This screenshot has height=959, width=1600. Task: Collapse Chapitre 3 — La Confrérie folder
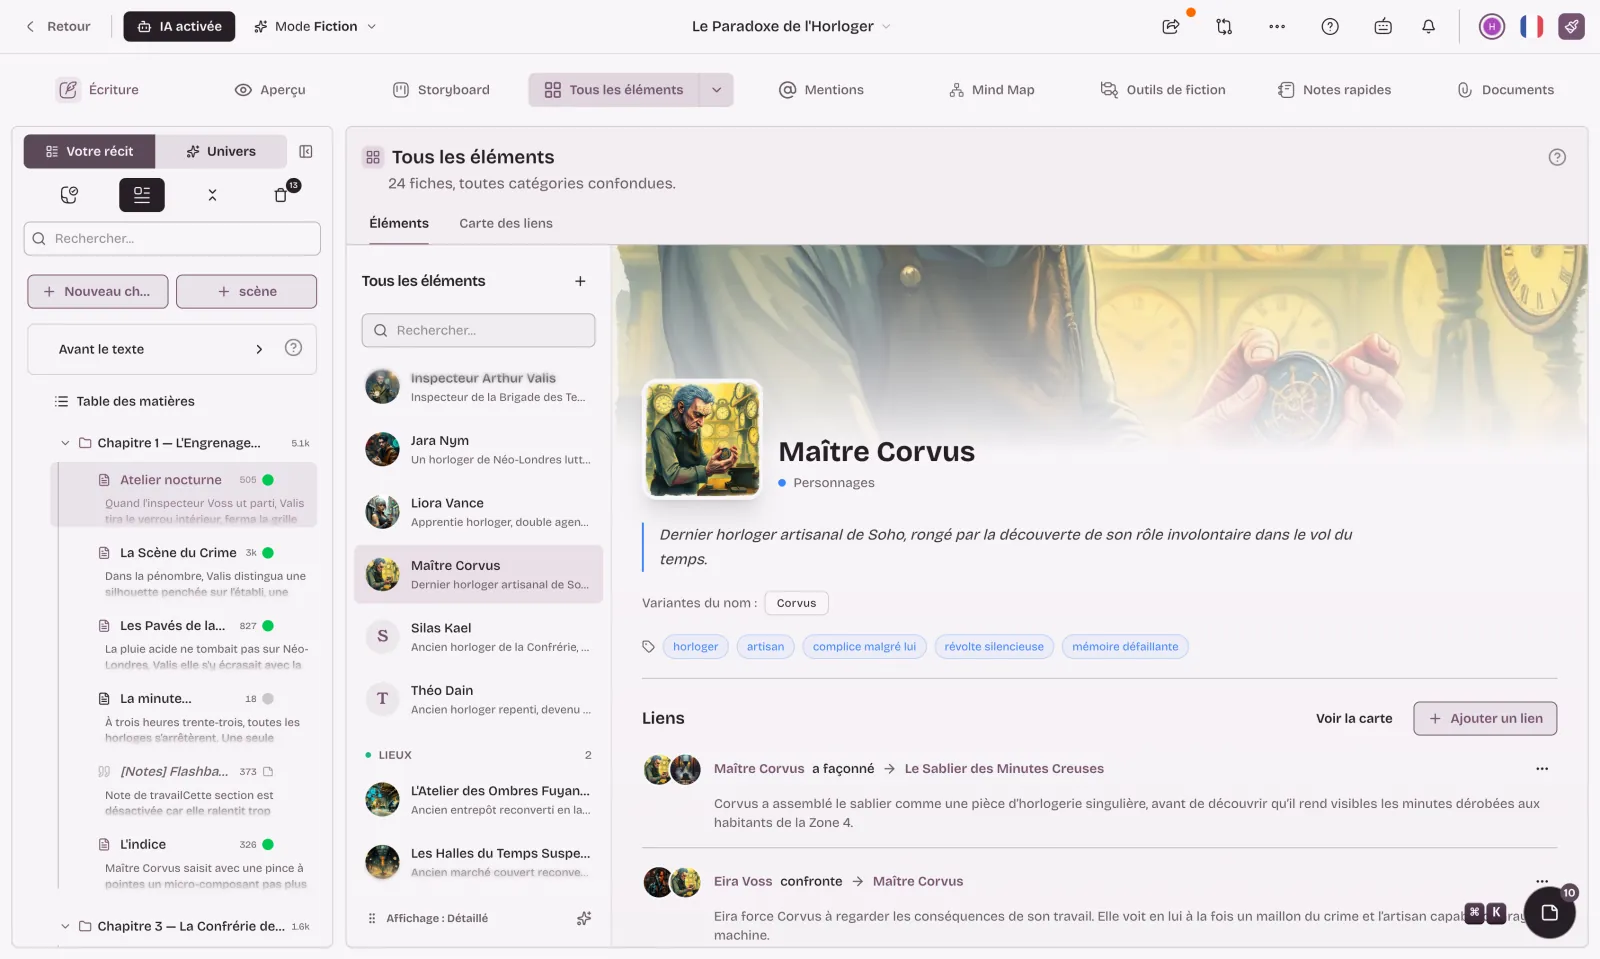click(x=65, y=926)
